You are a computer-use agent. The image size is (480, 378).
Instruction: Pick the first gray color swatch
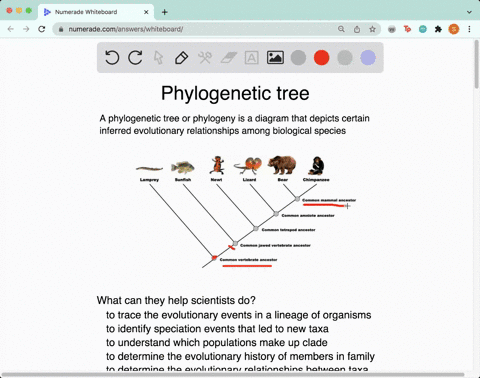[298, 58]
